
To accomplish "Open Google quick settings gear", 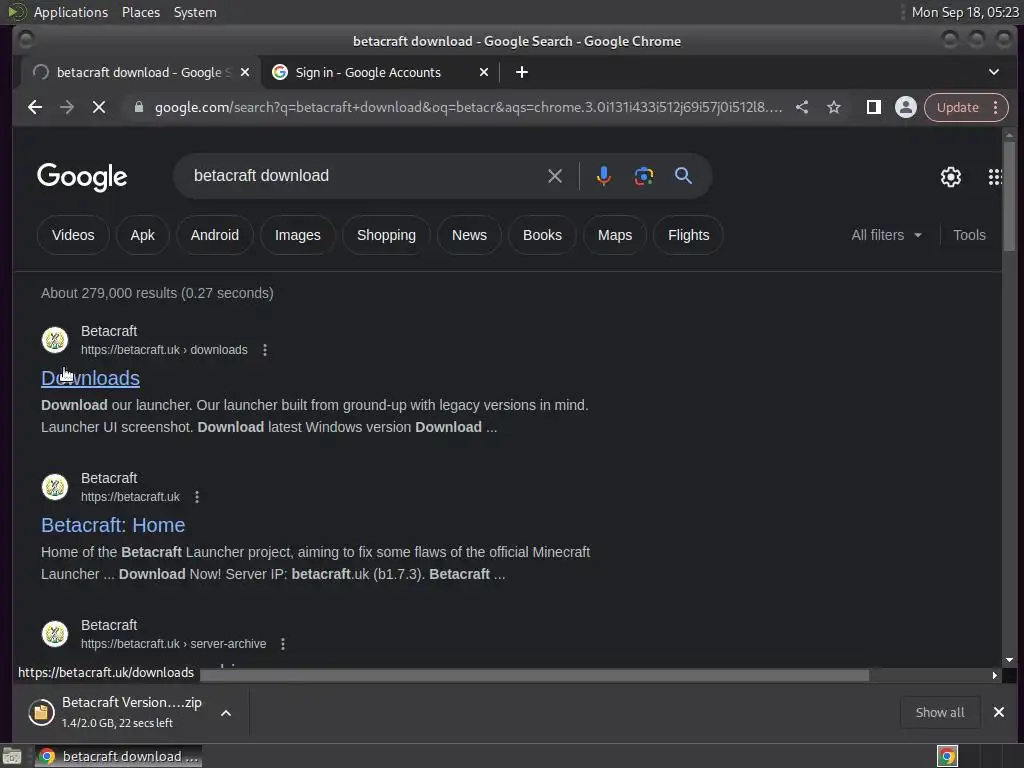I will coord(950,176).
